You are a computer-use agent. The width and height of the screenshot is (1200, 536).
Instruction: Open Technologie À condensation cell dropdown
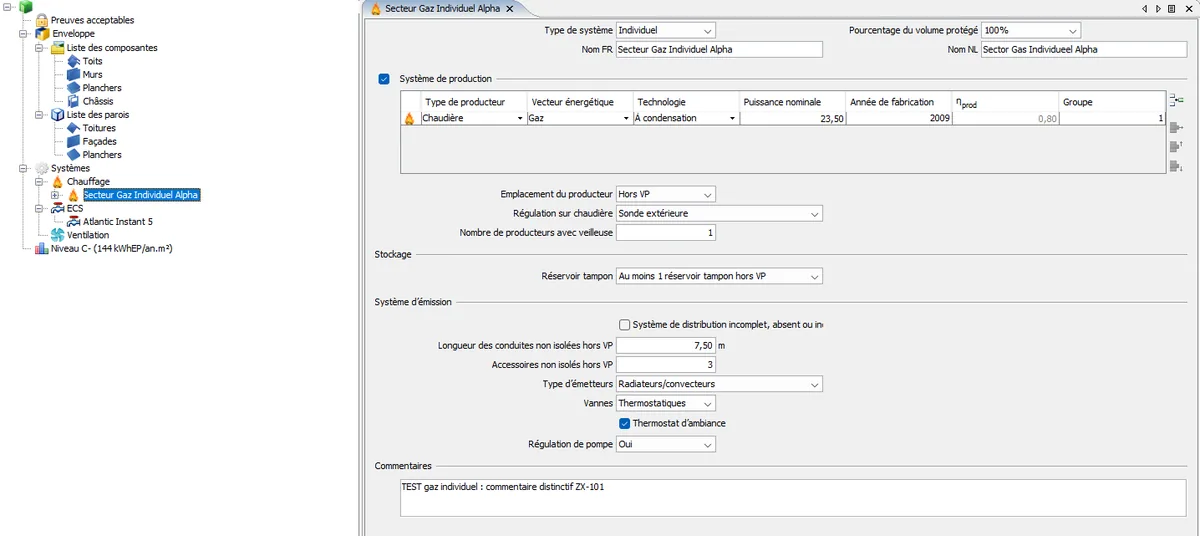731,118
